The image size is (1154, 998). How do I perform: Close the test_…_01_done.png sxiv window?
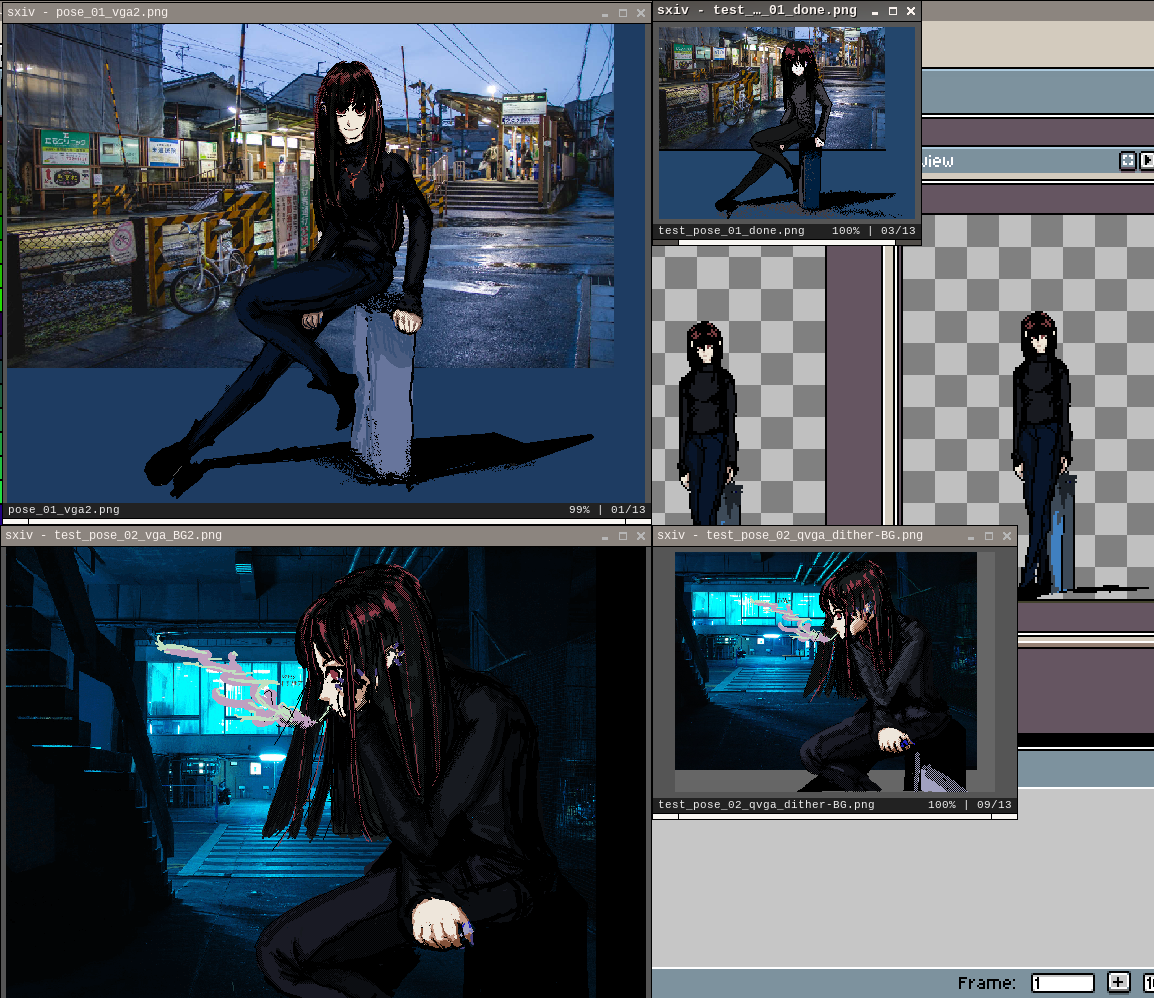(911, 10)
